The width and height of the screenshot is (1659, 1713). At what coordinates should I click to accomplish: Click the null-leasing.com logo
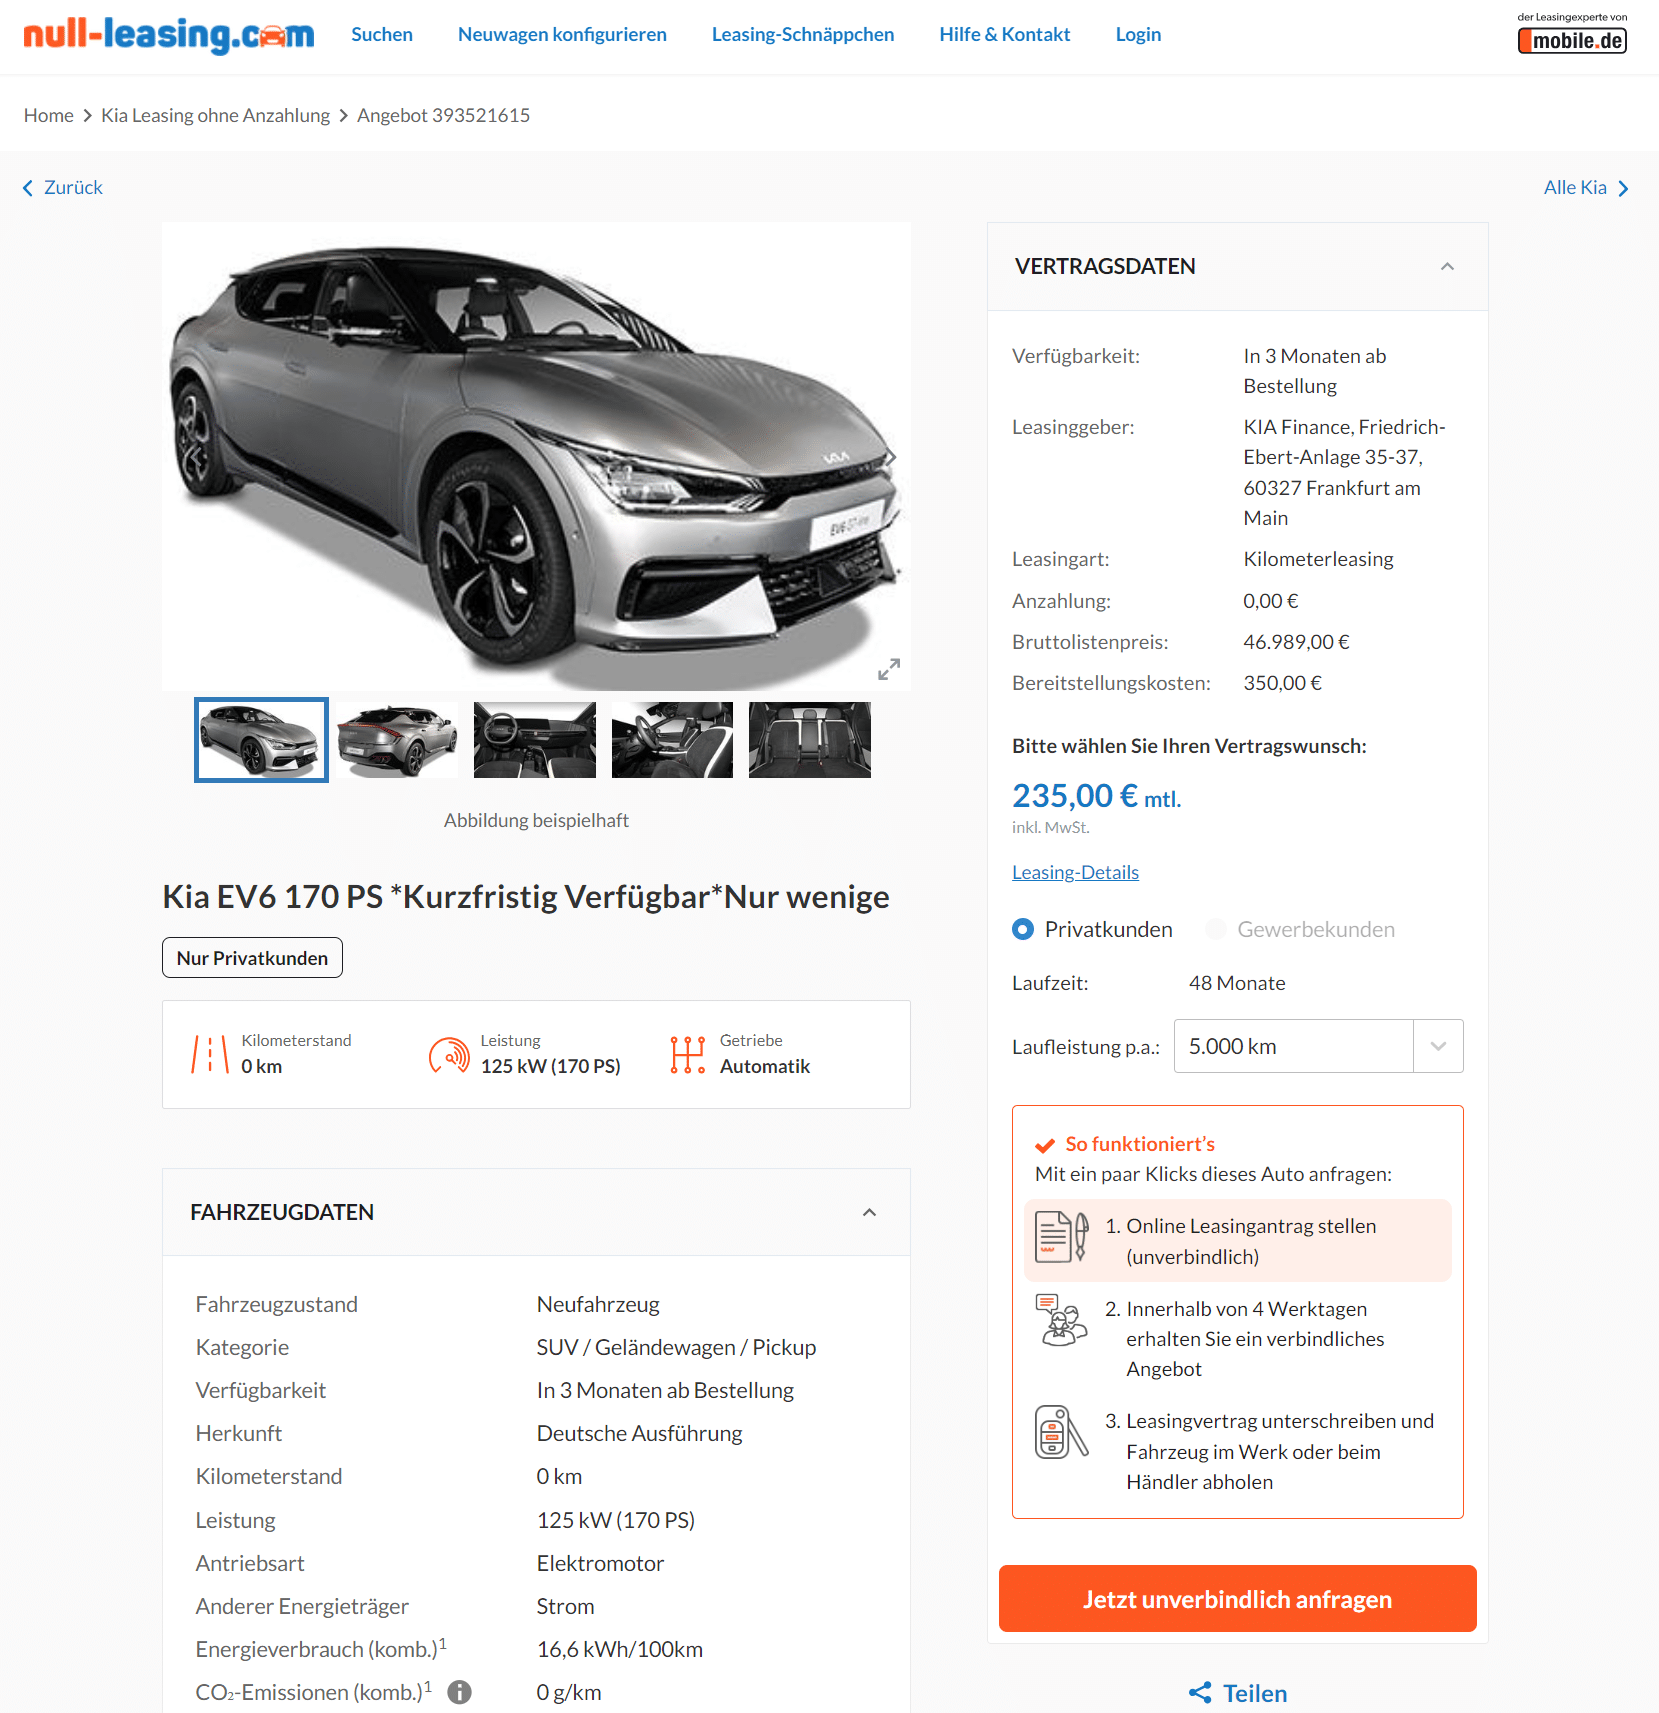coord(169,35)
